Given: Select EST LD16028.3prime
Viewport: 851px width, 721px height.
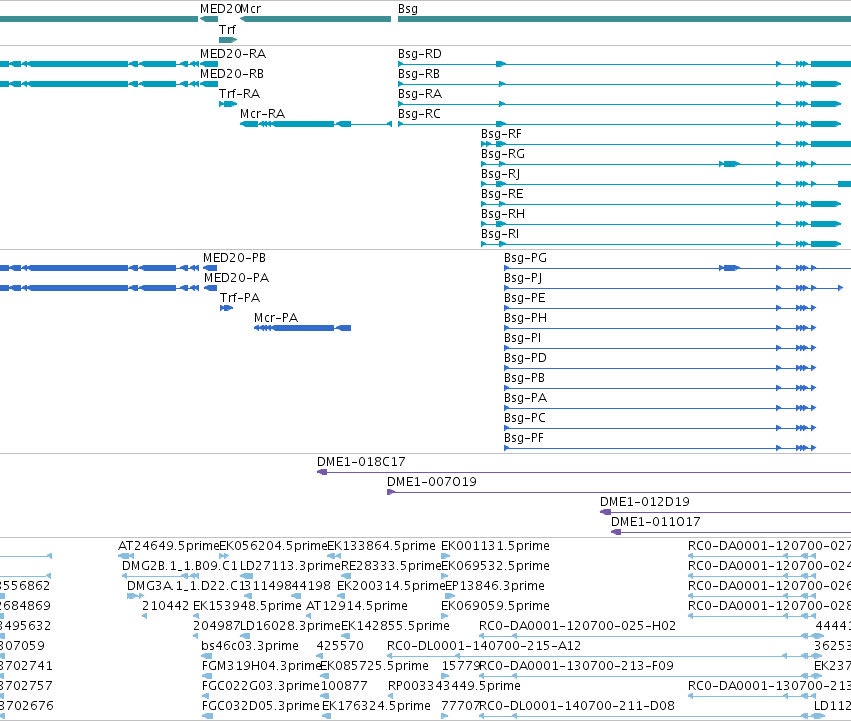Looking at the screenshot, I should click(290, 627).
